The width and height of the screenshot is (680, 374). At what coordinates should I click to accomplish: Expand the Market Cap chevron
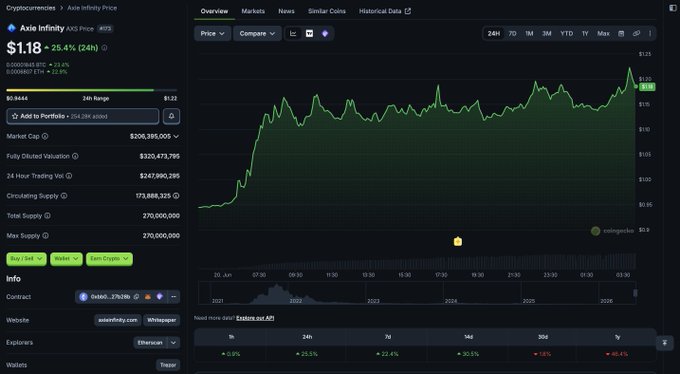click(x=176, y=136)
